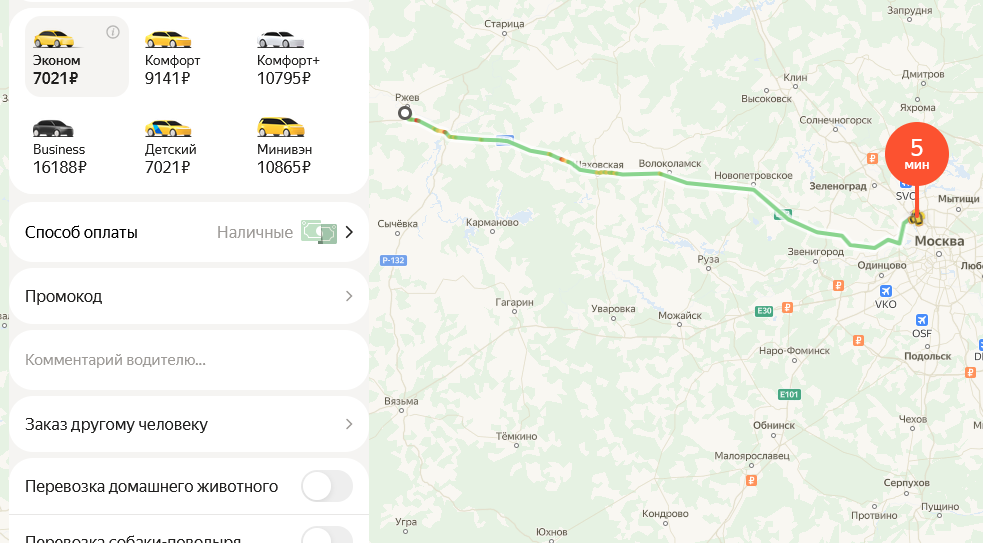Choose the Детский tariff car

click(167, 128)
